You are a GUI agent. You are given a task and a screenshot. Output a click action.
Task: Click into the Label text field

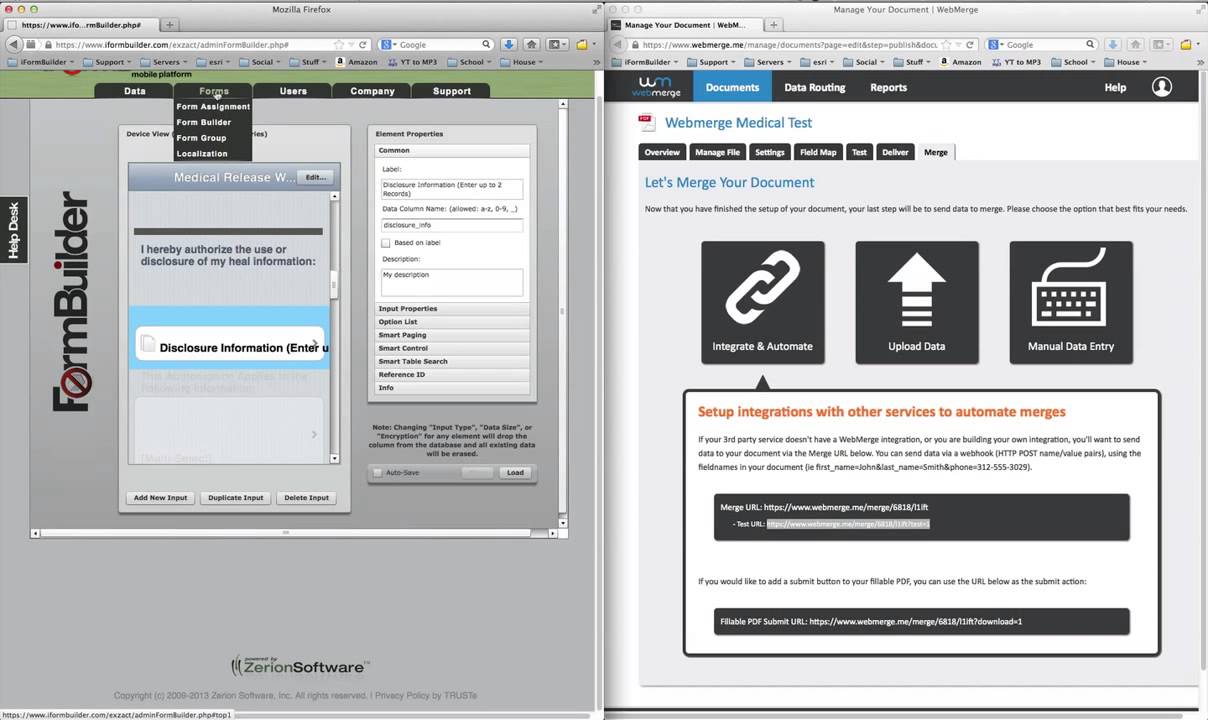(452, 189)
